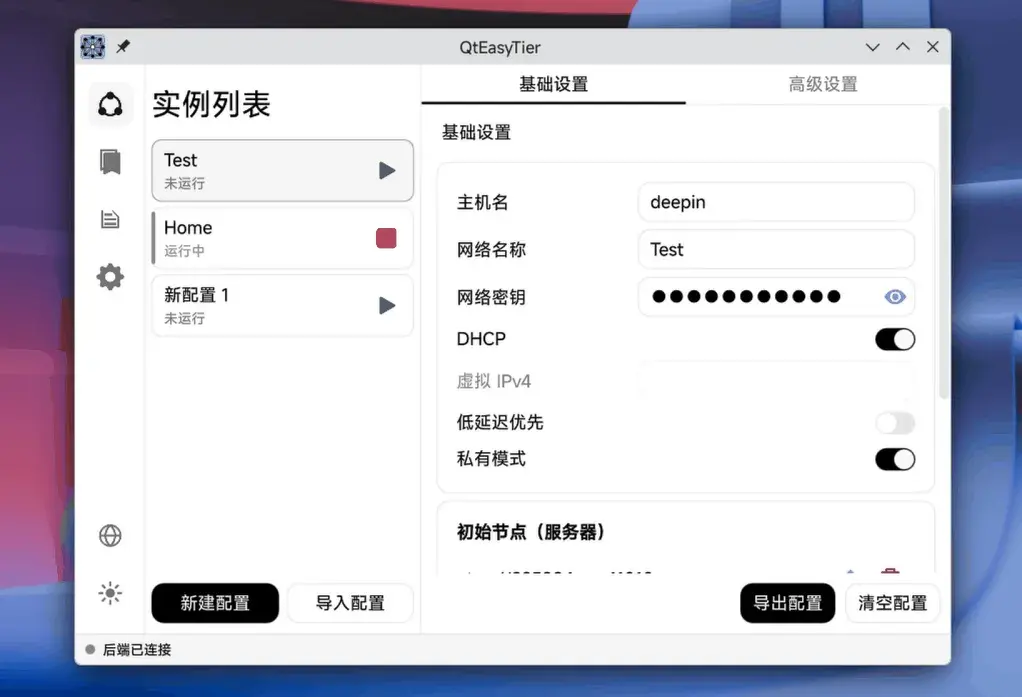Click the 新建配置 button
Image resolution: width=1022 pixels, height=697 pixels.
pos(215,603)
